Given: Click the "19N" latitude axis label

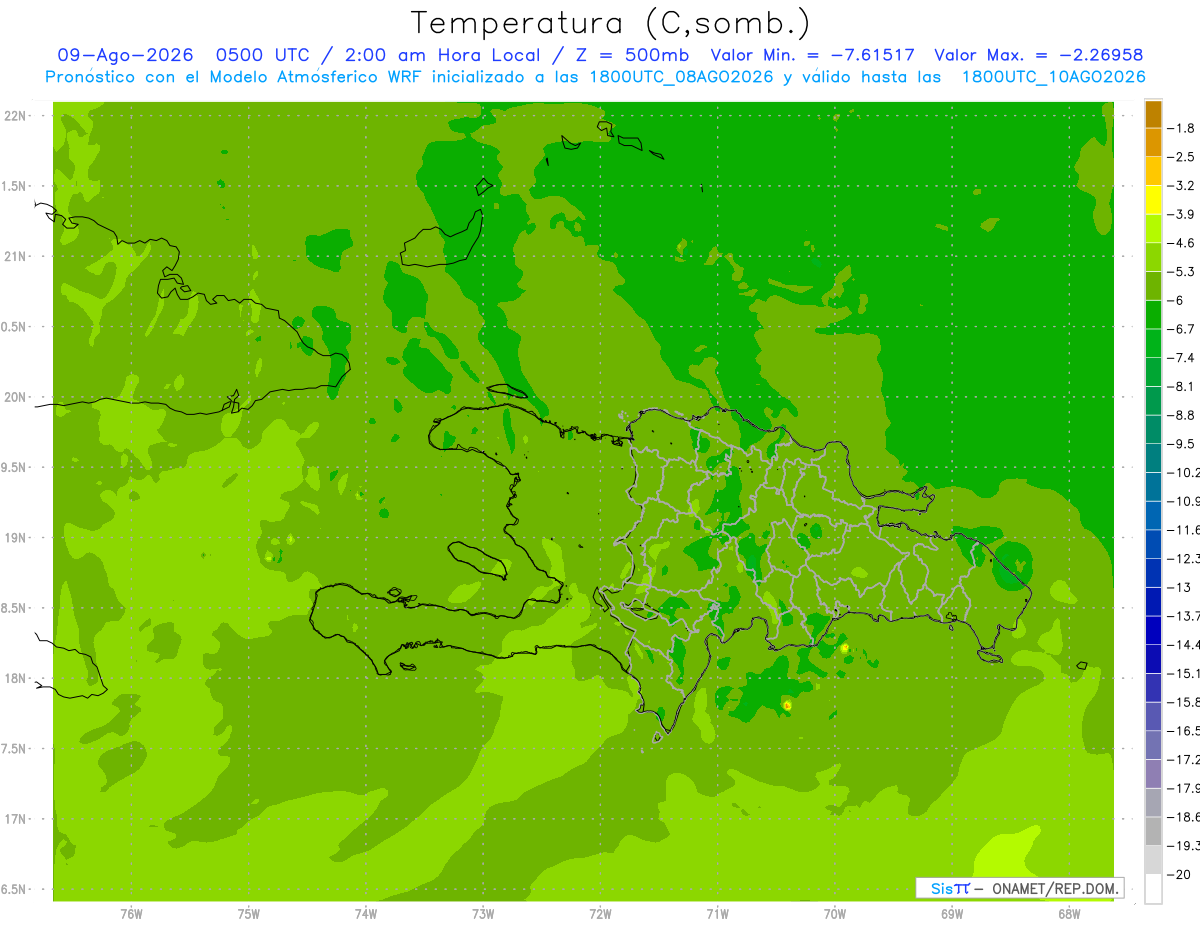Looking at the screenshot, I should (x=15, y=538).
